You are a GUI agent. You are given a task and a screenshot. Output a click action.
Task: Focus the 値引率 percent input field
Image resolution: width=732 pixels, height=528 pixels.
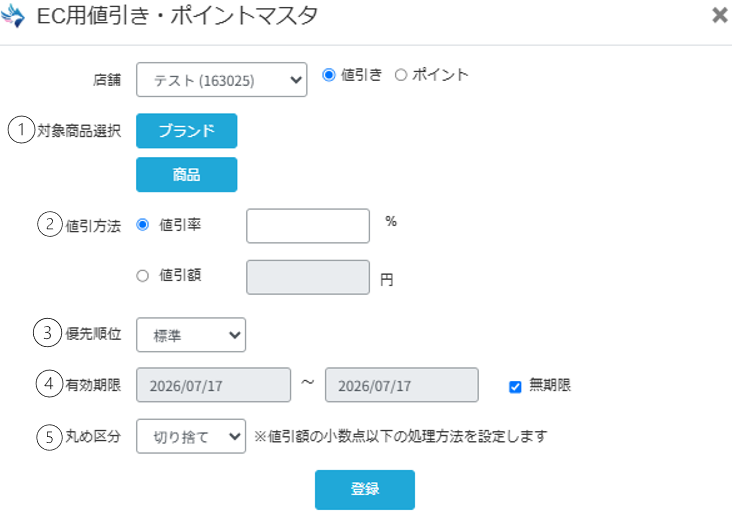[x=308, y=226]
